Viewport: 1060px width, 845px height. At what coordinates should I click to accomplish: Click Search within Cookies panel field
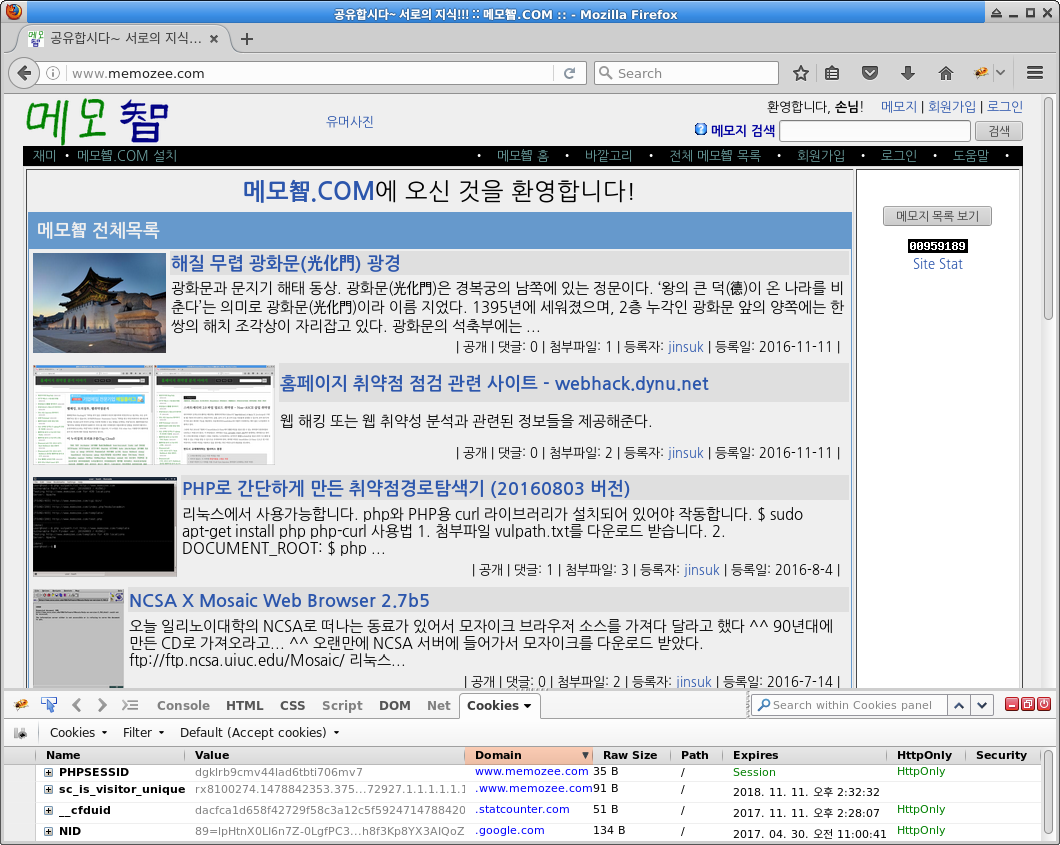(x=850, y=705)
